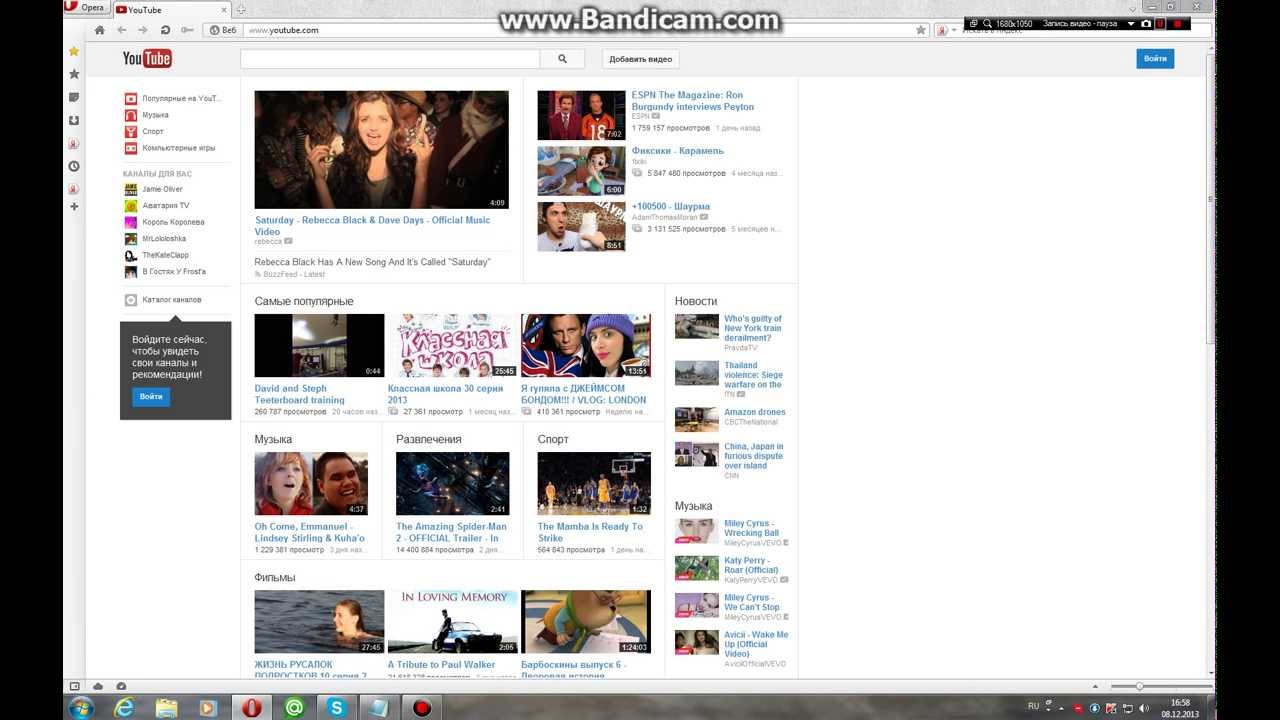Viewport: 1280px width, 720px height.
Task: Open The Mamba Is Ready To Strike link
Action: 590,532
